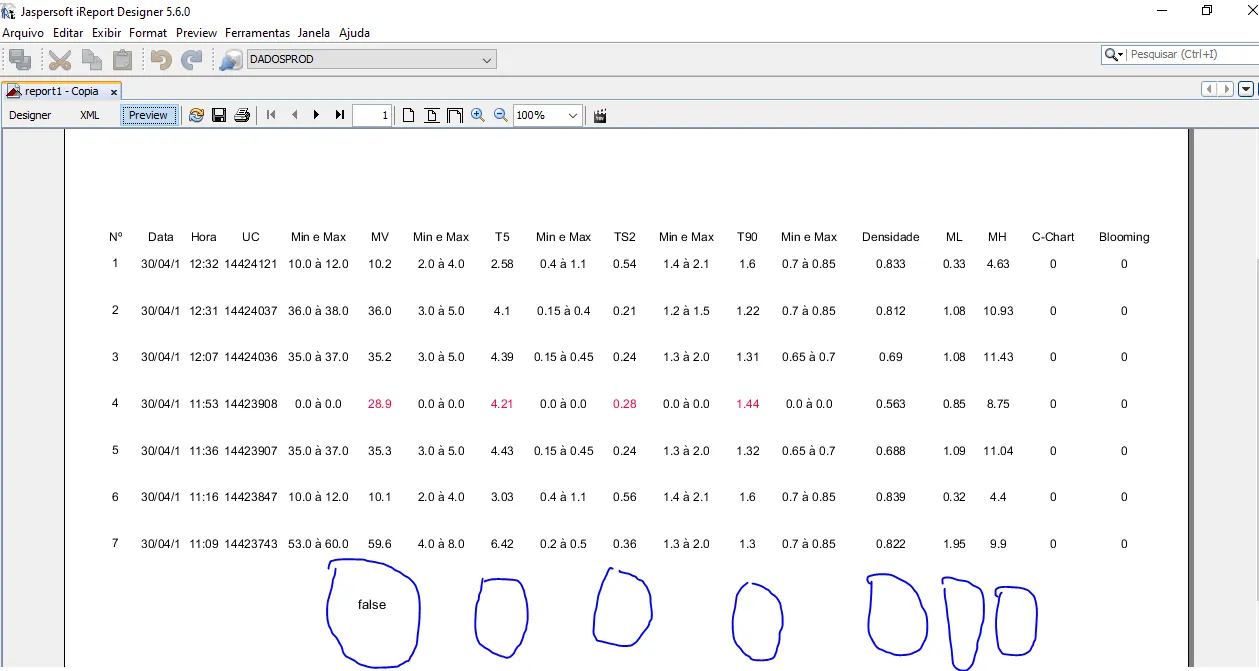Click the Report datasources icon beside DADOSPROD

click(230, 60)
